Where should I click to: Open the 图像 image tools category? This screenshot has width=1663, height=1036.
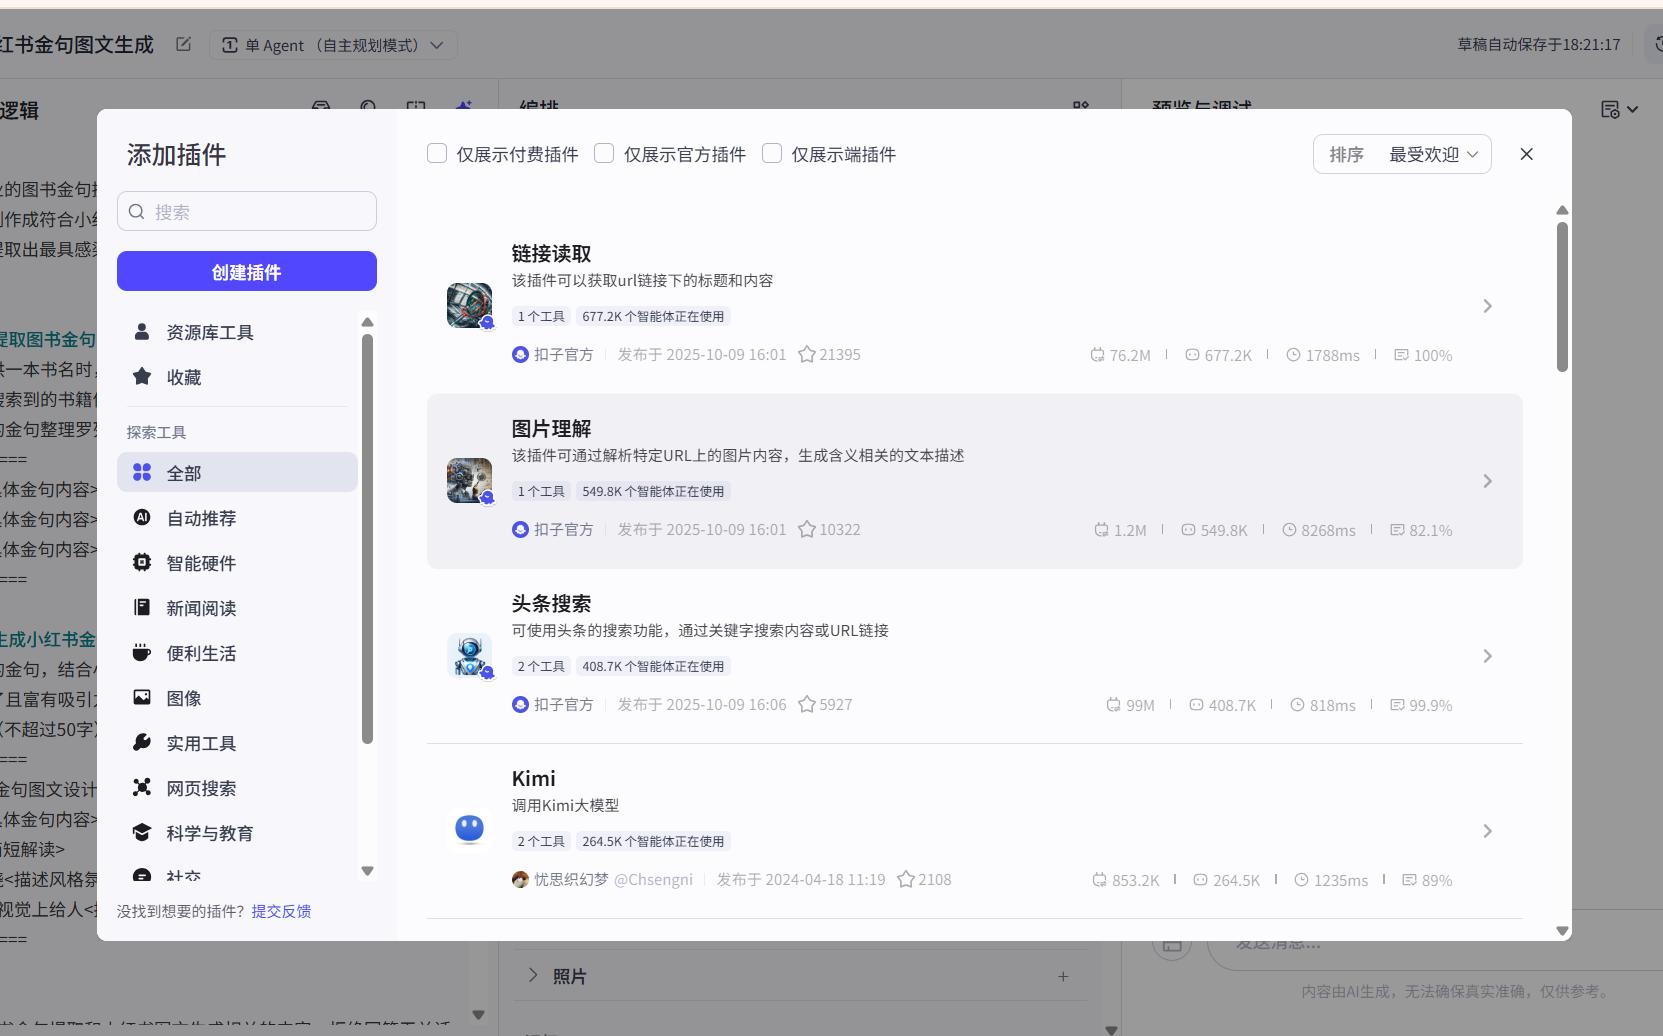tap(185, 697)
